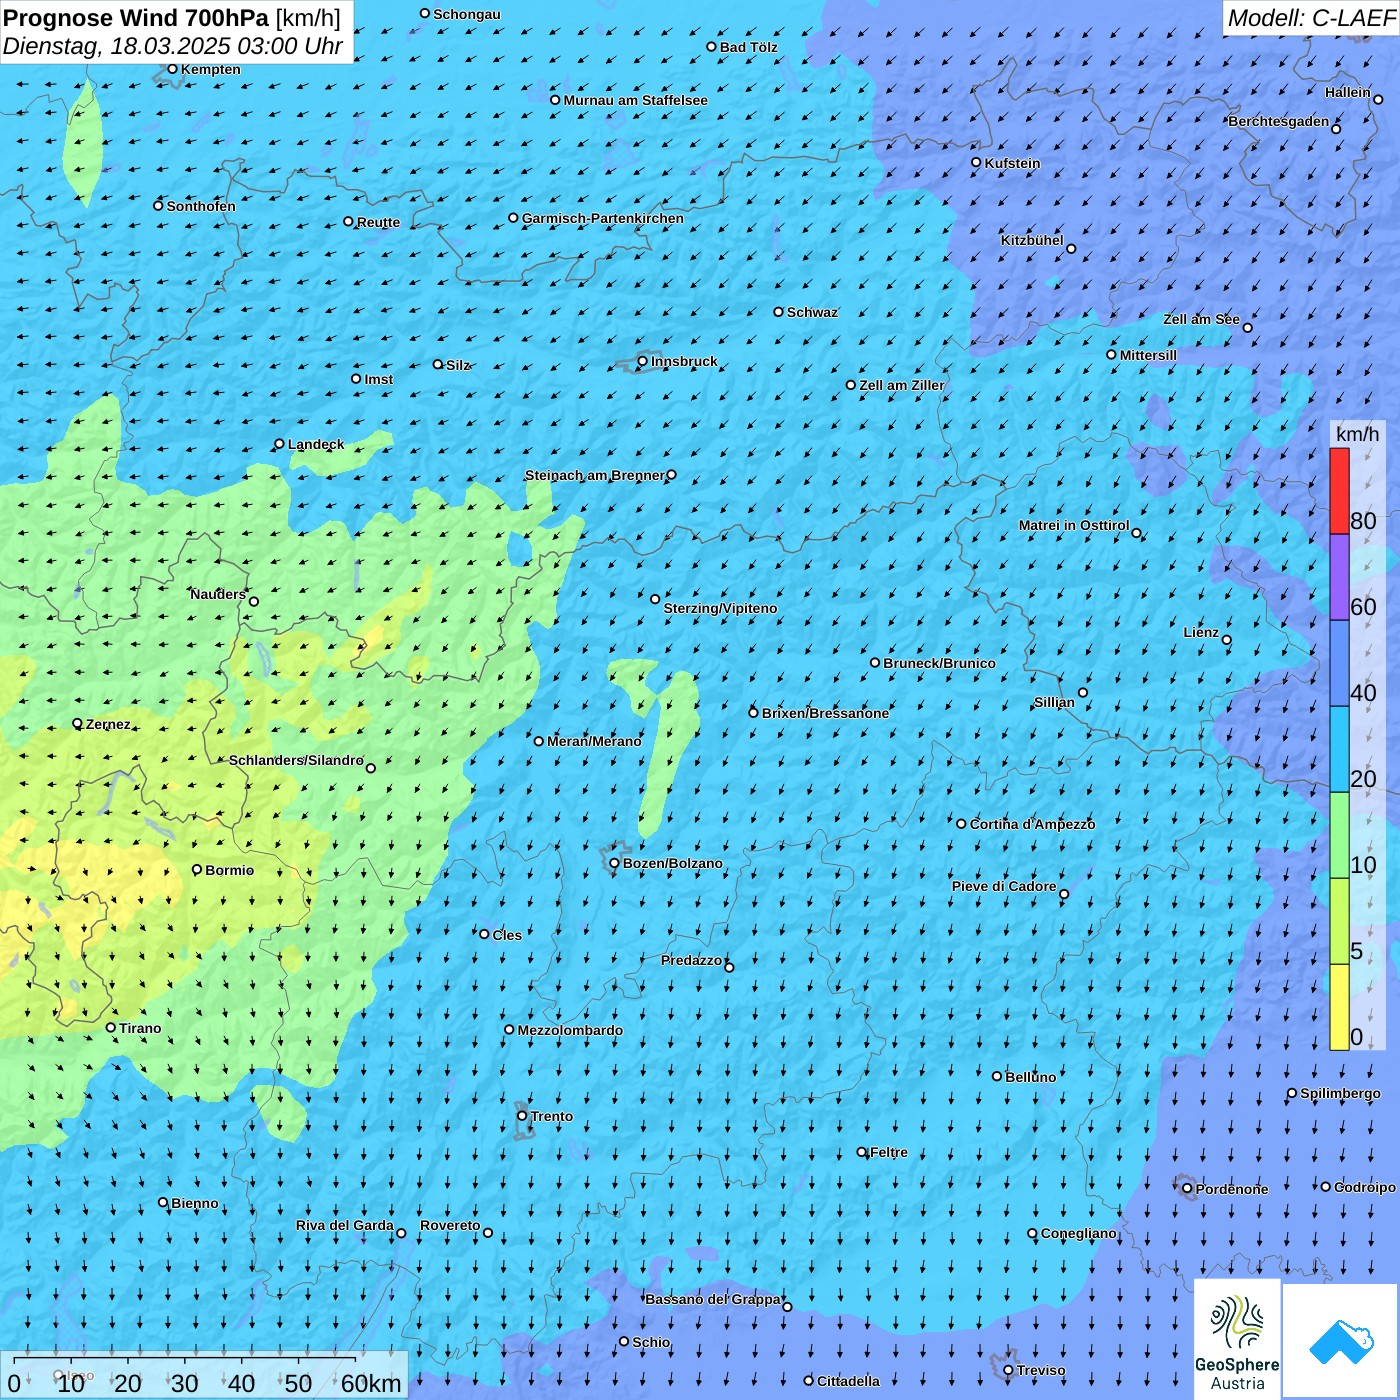The image size is (1400, 1400).
Task: Click the "60km" scale bar label
Action: point(371,1383)
